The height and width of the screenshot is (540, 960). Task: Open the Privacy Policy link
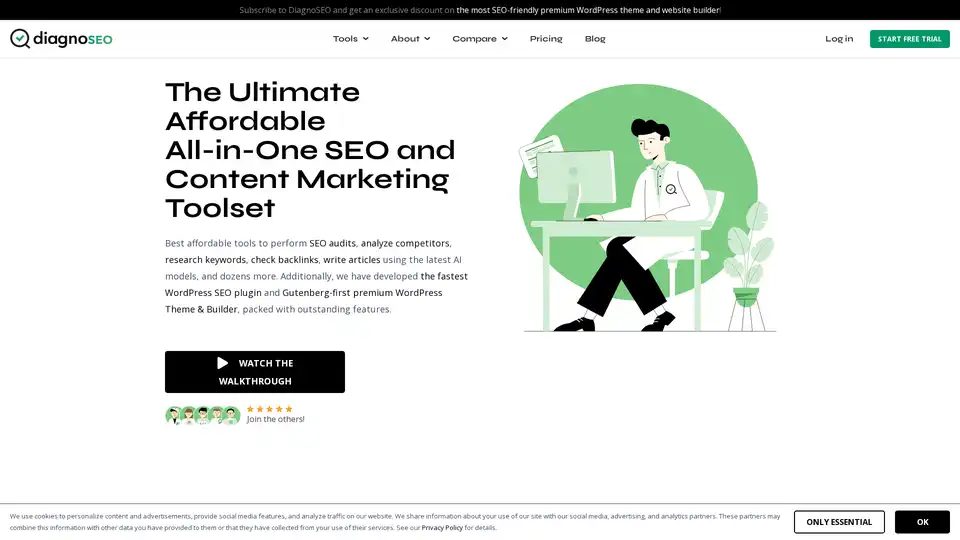coord(442,528)
